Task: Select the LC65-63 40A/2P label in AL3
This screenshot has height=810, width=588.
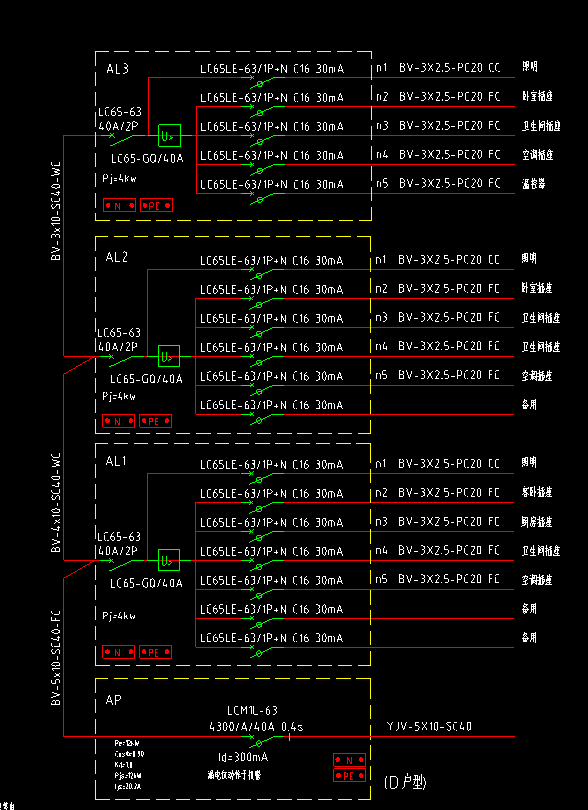Action: tap(121, 119)
